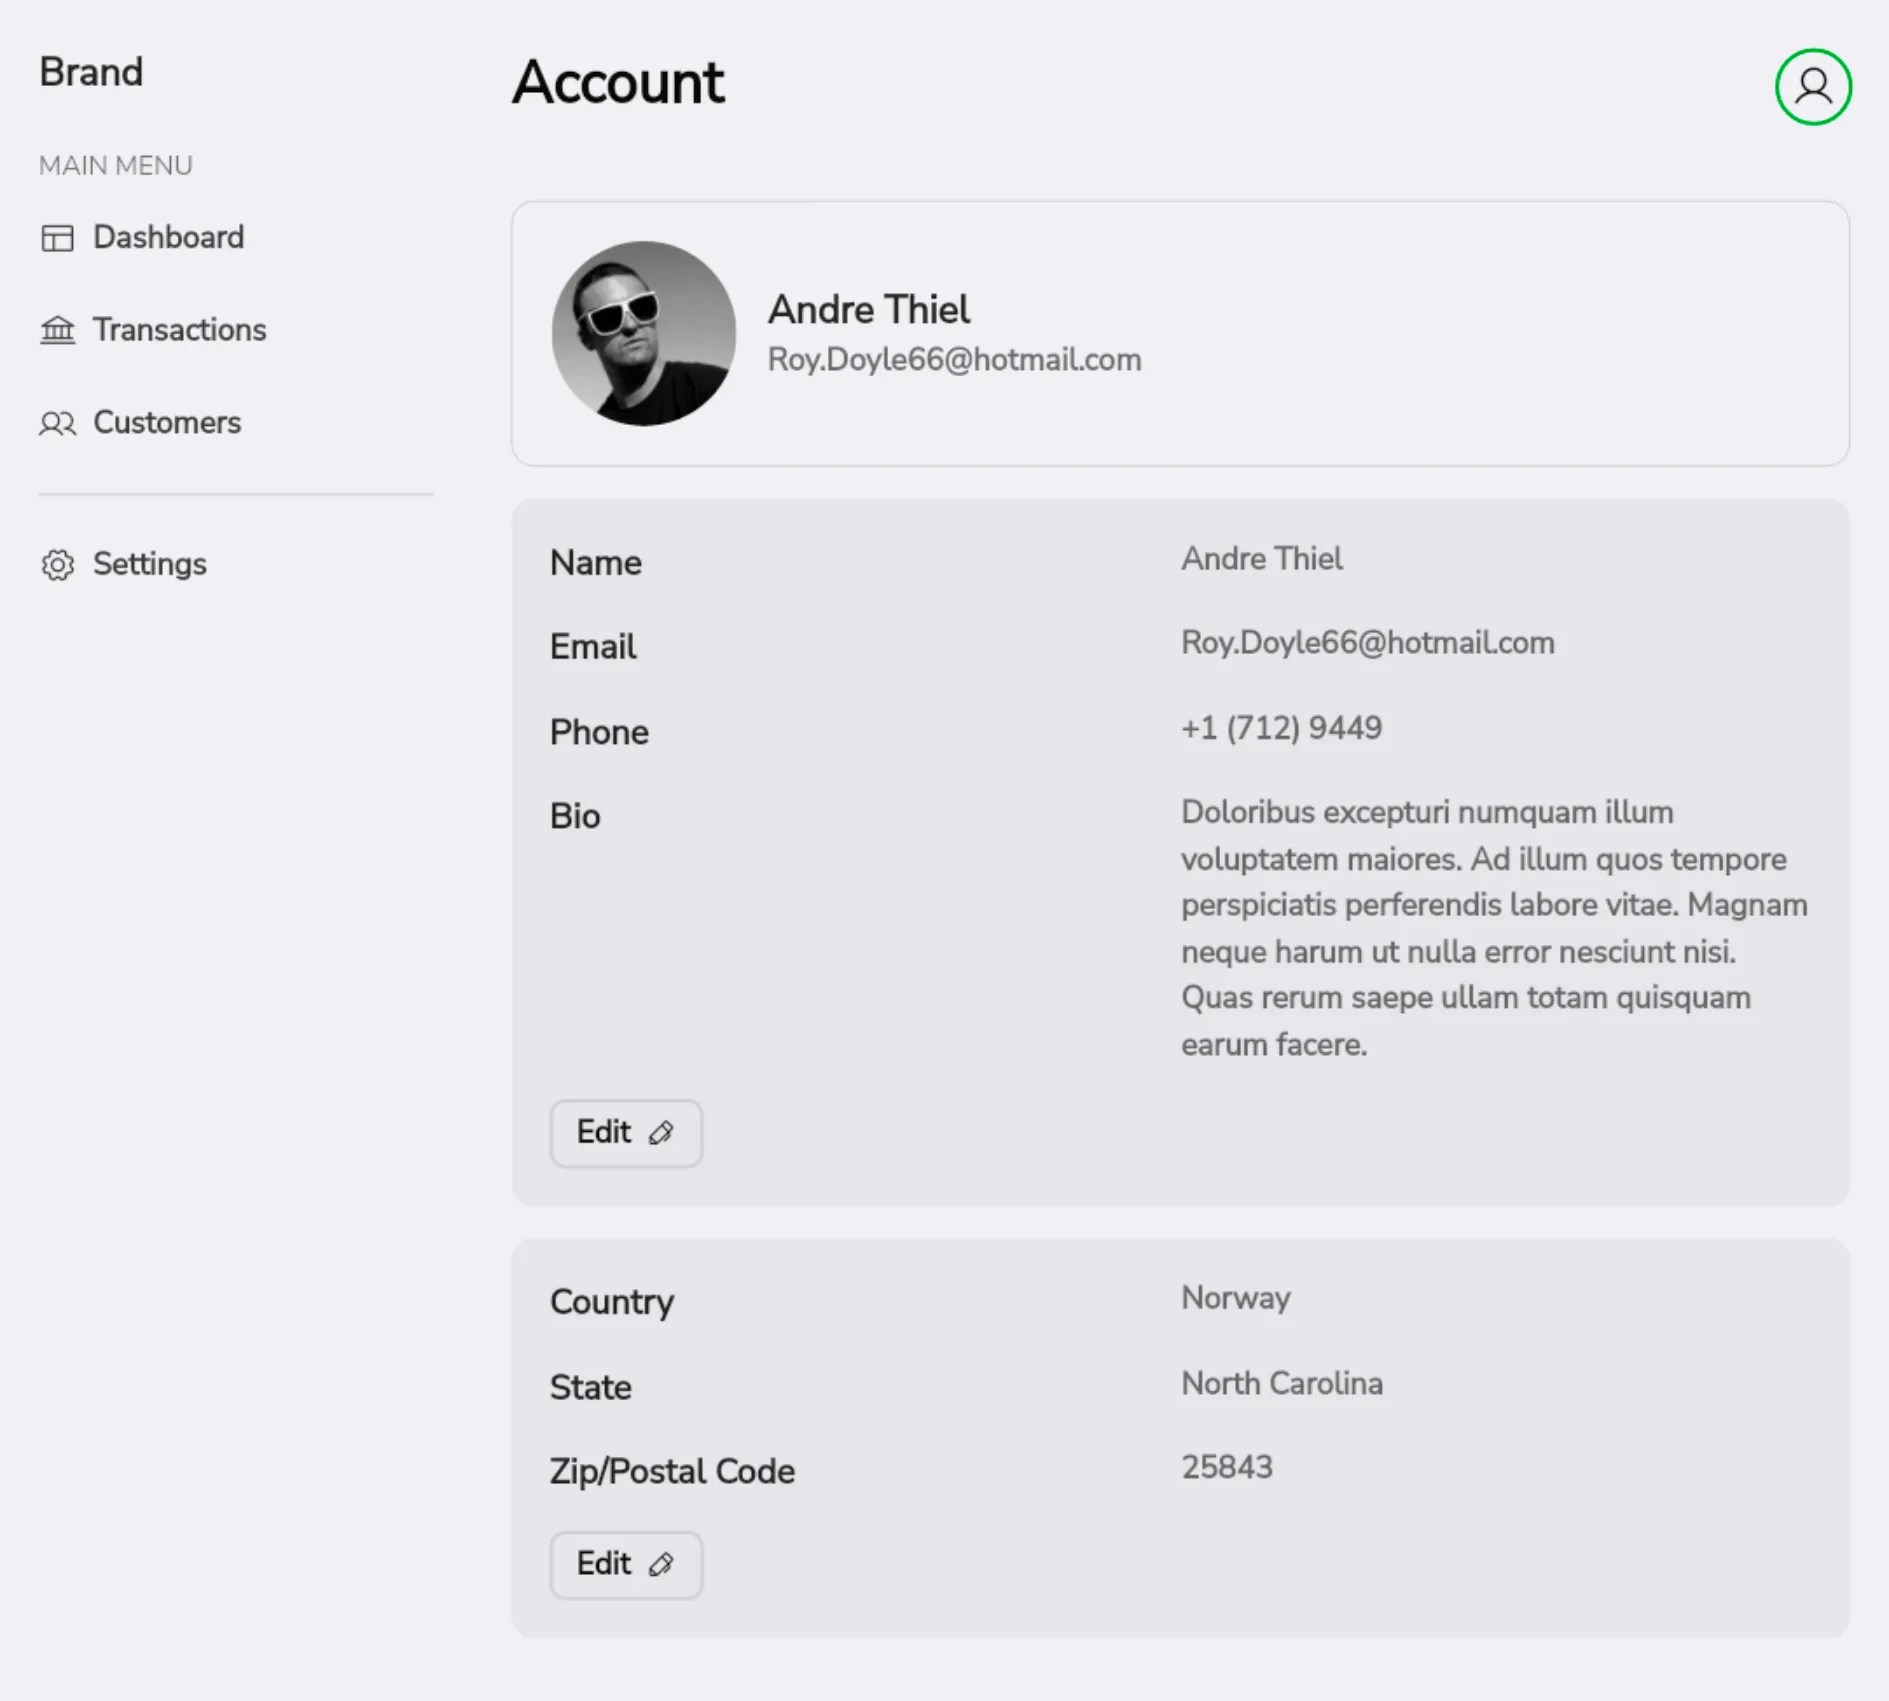Click pencil icon in profile details Edit button
The width and height of the screenshot is (1889, 1701).
661,1133
